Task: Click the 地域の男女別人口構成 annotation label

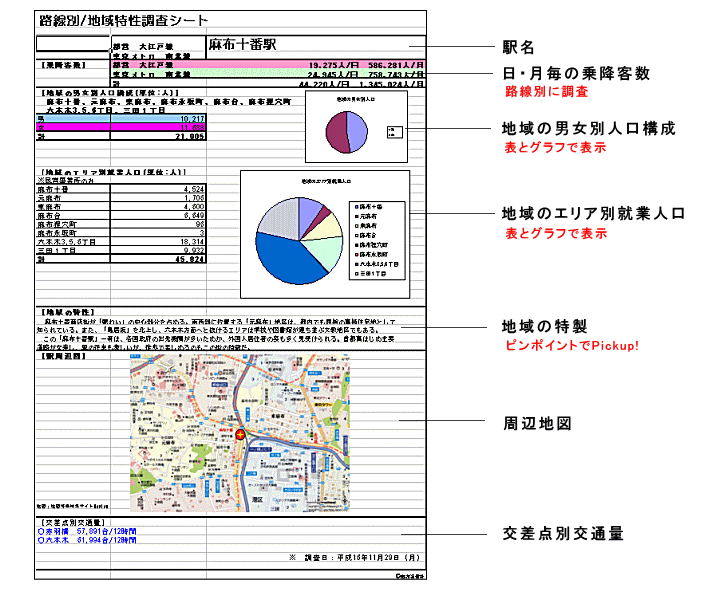Action: tap(589, 129)
